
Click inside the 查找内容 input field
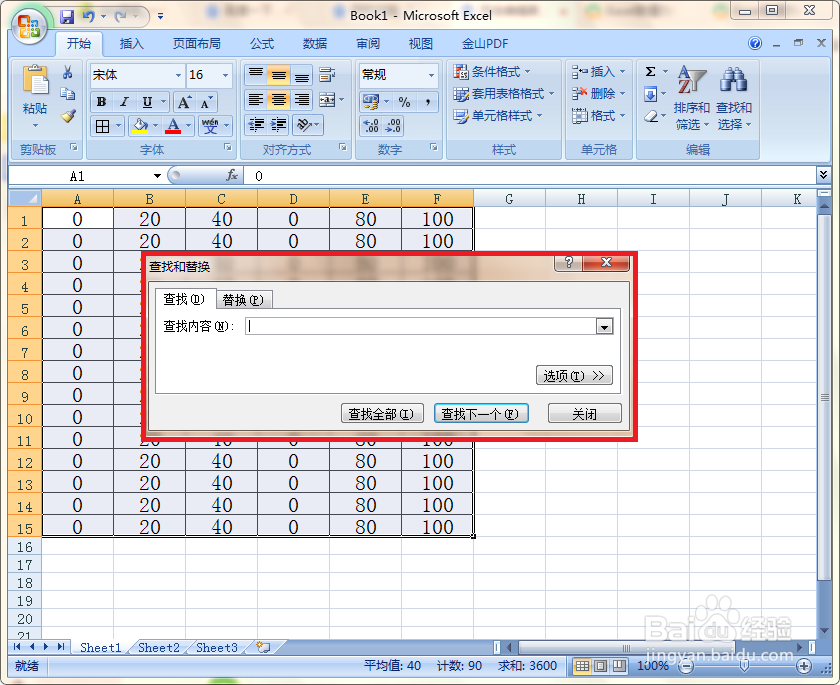pyautogui.click(x=420, y=326)
